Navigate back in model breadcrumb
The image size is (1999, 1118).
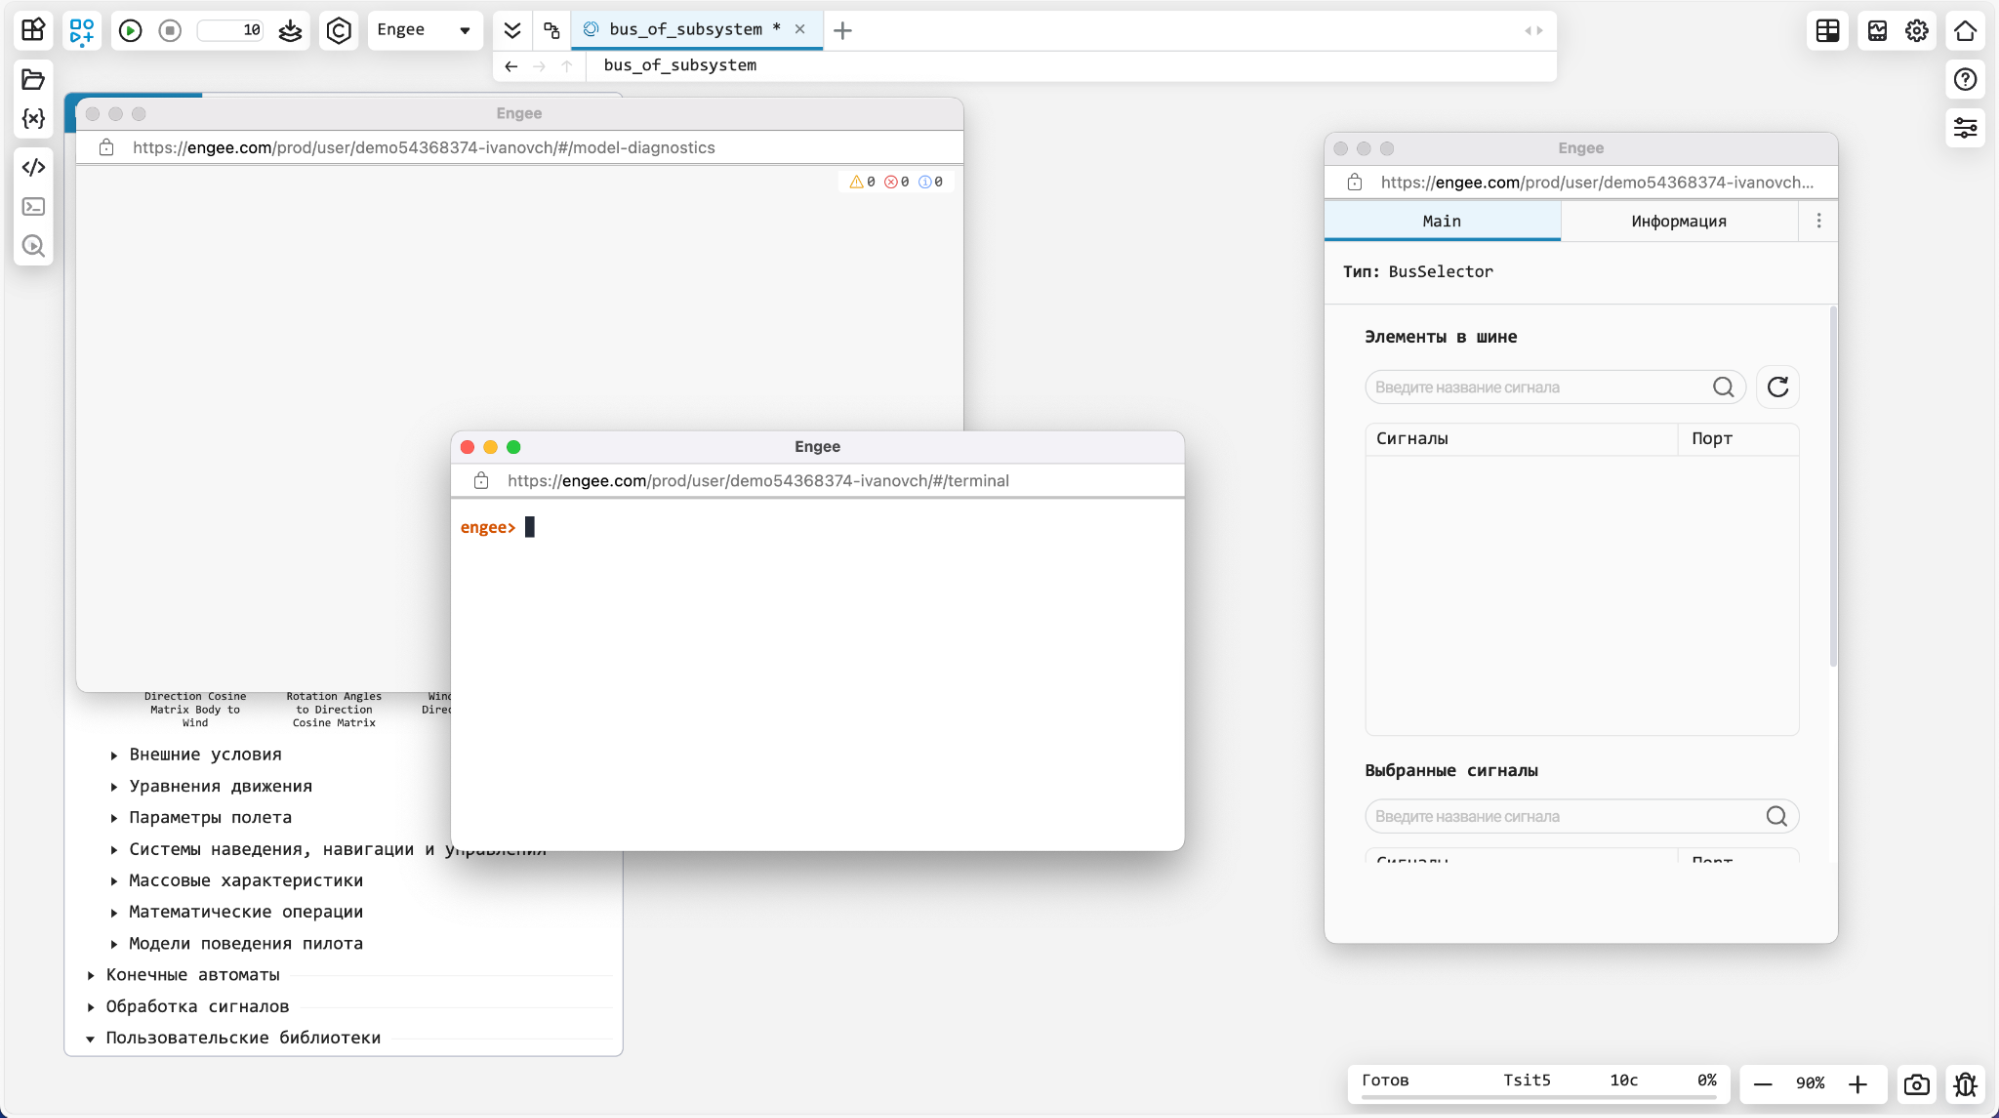(x=511, y=66)
